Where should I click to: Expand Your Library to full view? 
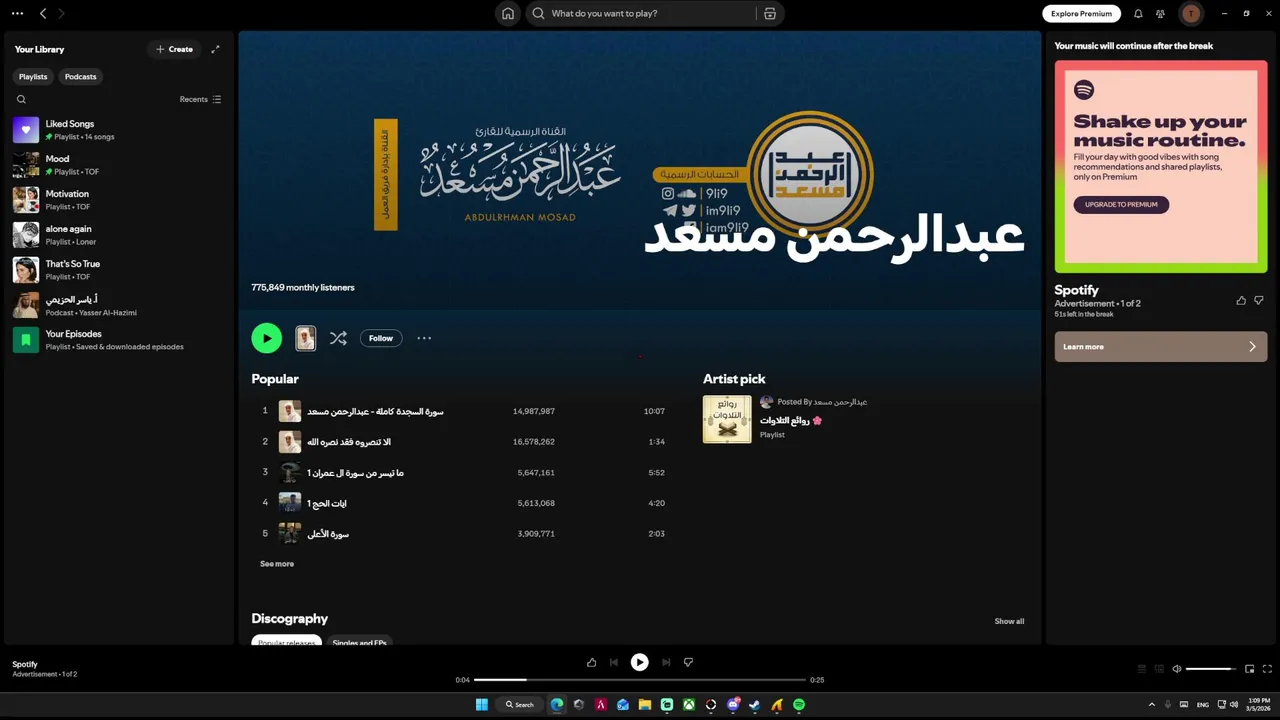pos(215,49)
